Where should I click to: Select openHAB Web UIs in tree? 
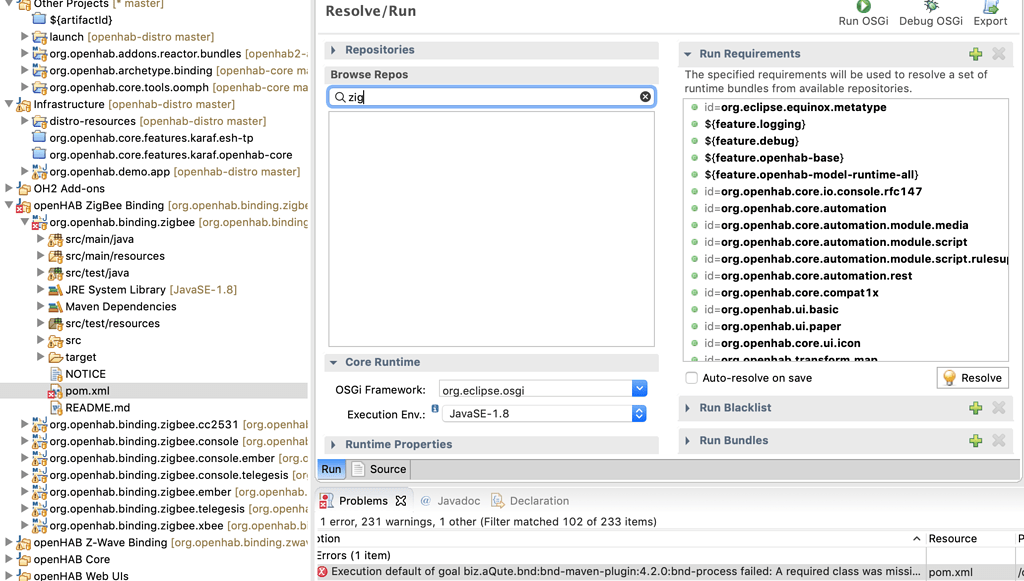click(x=81, y=576)
